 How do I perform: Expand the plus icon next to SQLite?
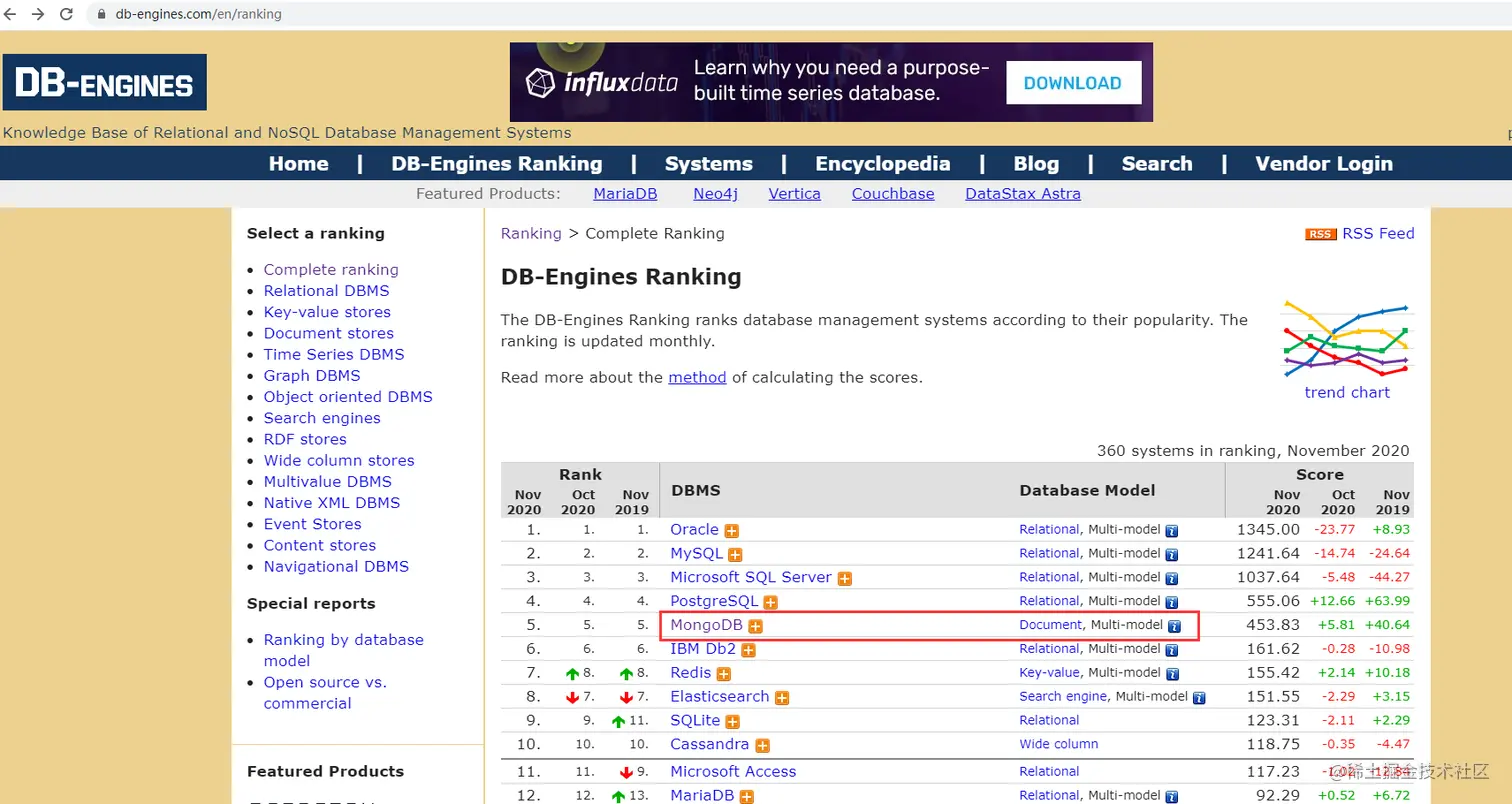point(732,722)
